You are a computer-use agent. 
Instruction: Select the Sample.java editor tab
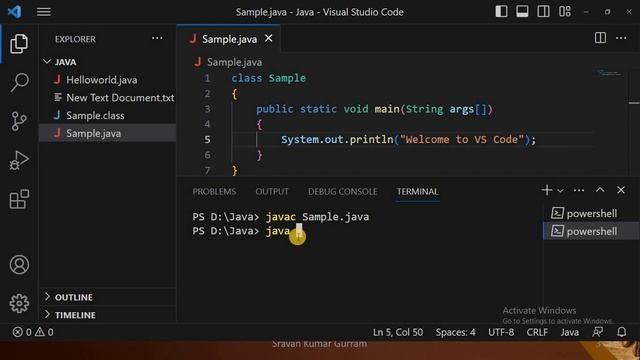point(229,39)
